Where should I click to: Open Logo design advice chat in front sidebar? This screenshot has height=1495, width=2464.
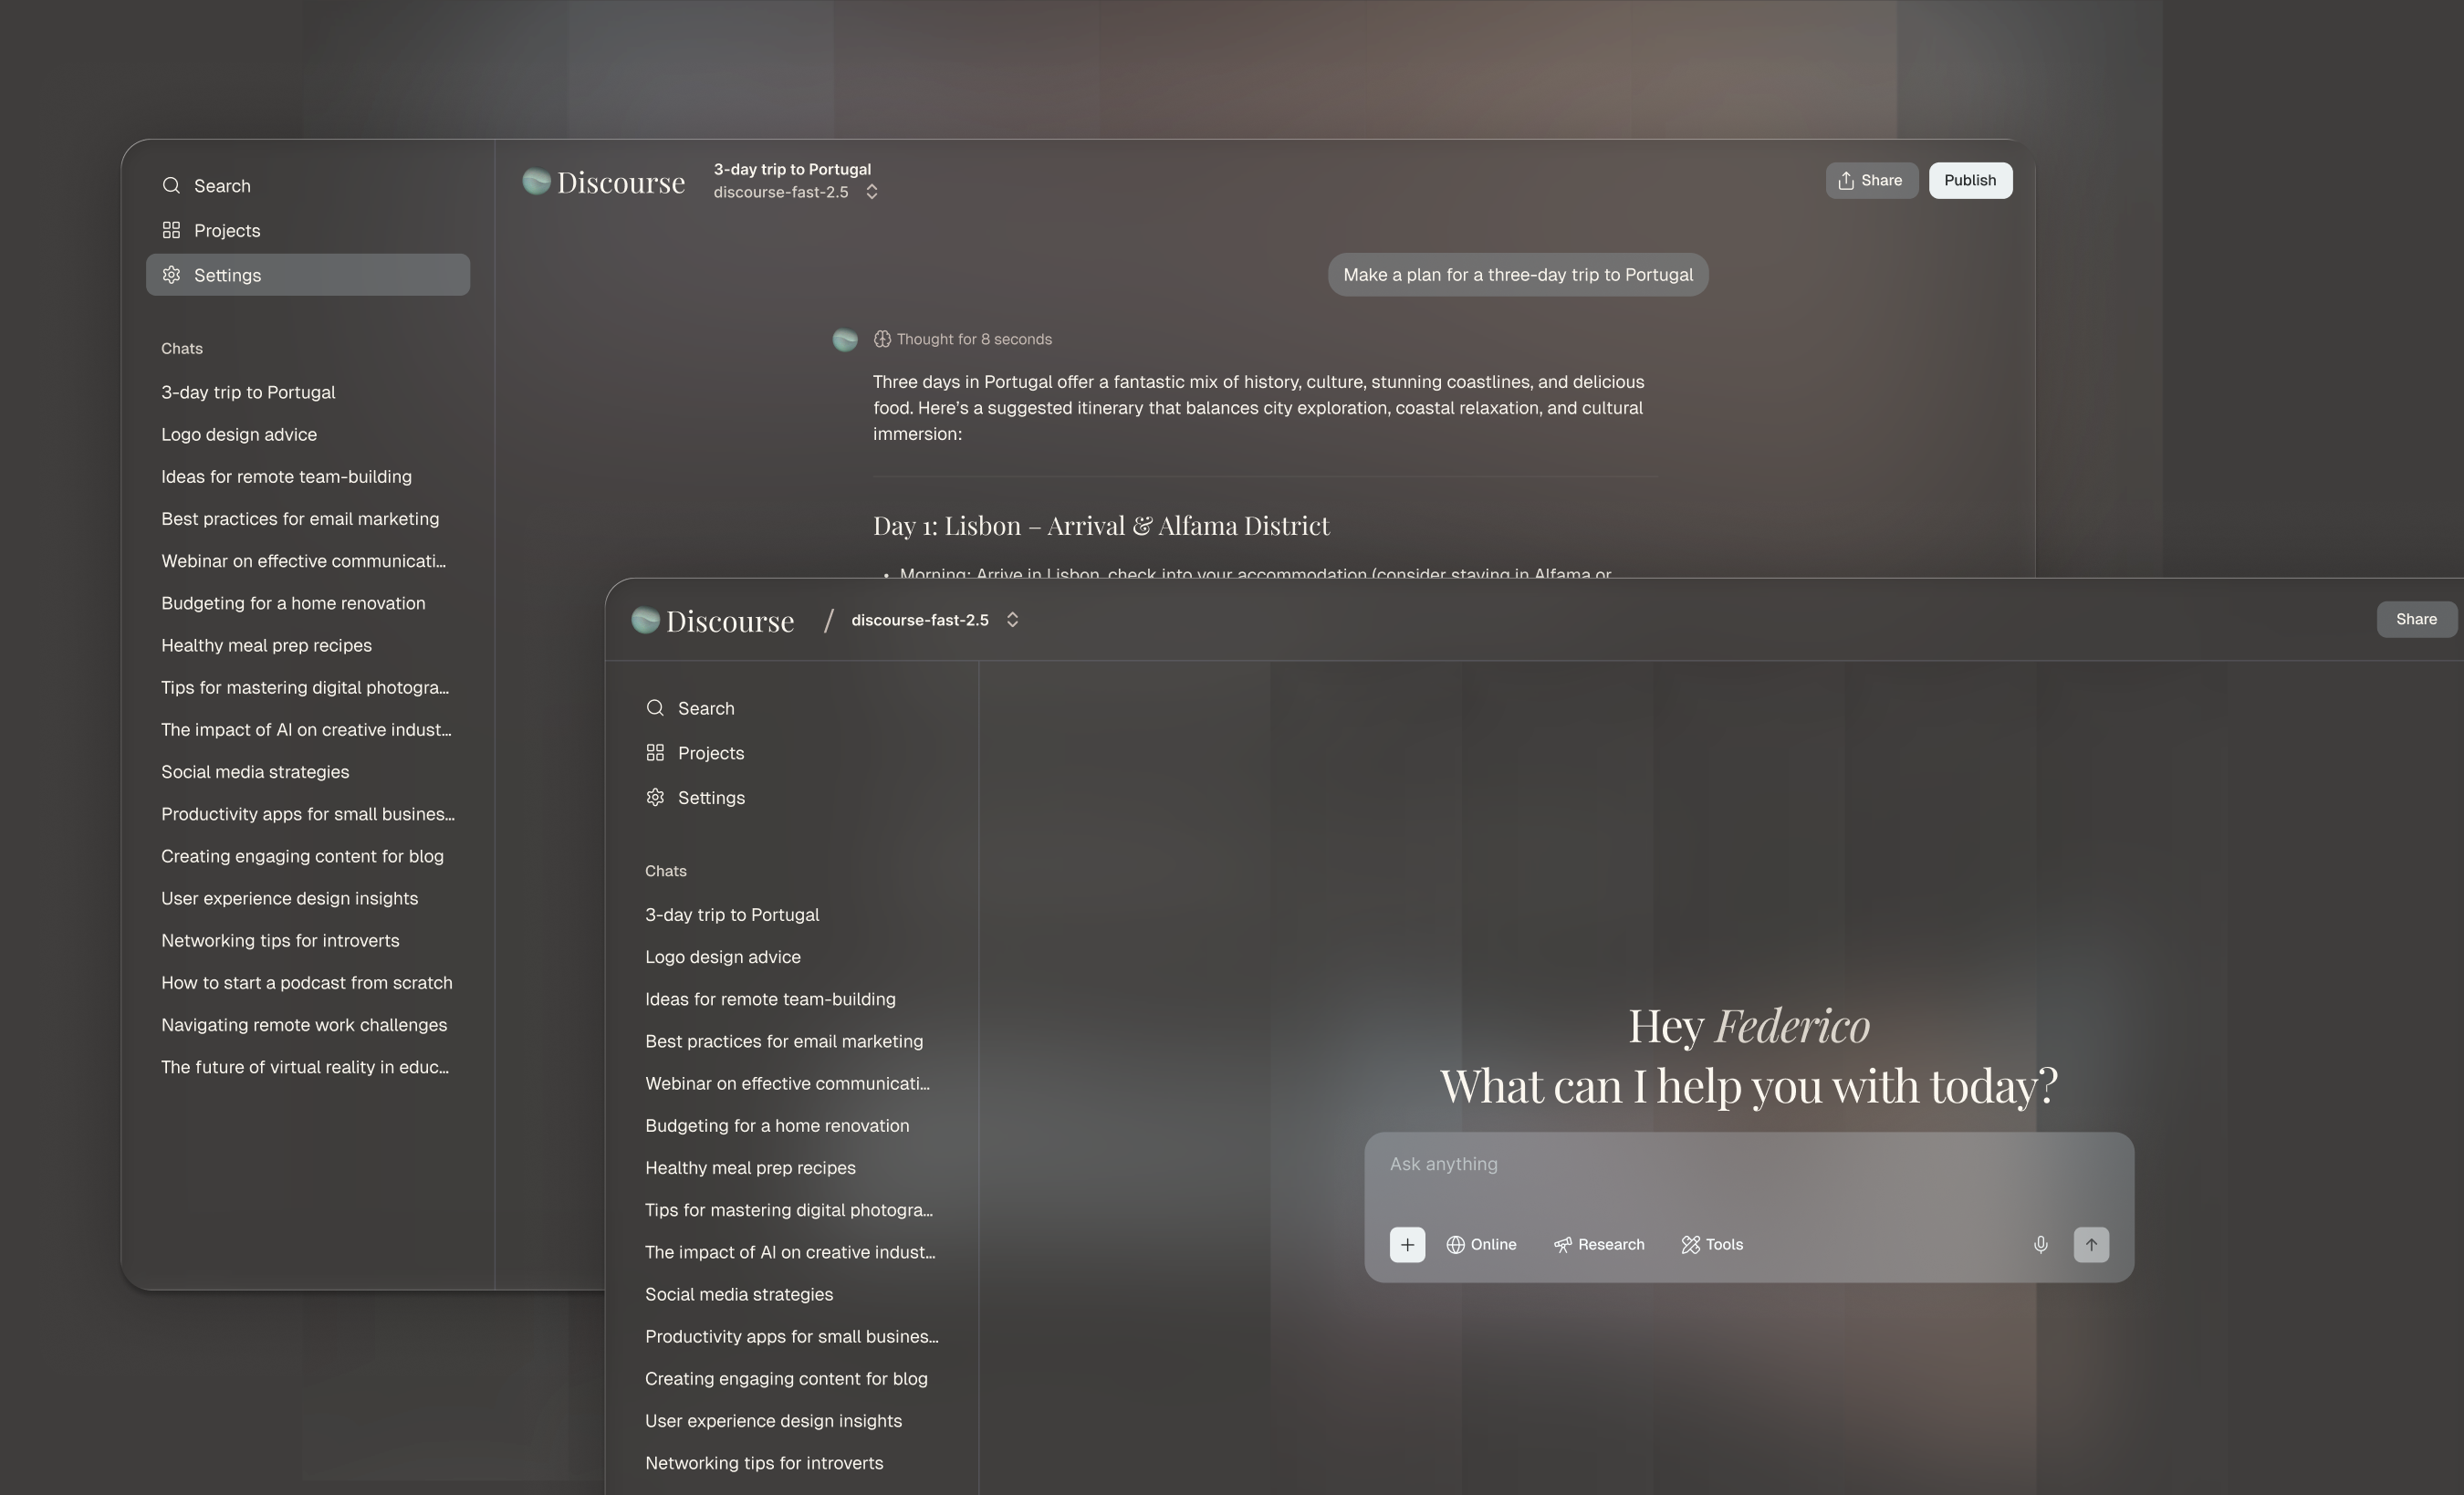tap(722, 957)
